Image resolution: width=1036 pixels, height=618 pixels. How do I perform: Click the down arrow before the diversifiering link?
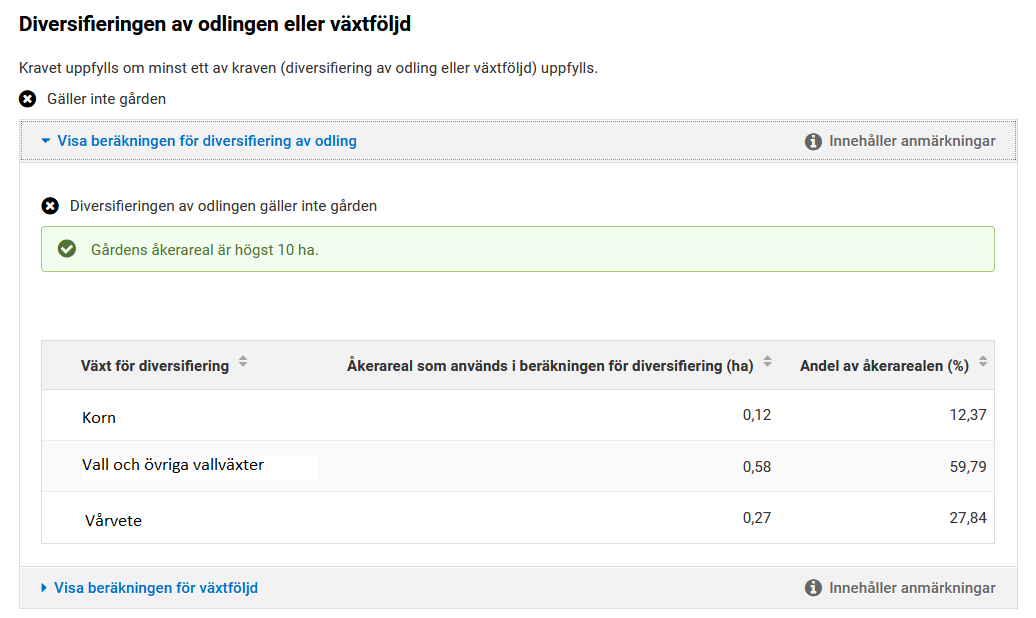pos(45,141)
